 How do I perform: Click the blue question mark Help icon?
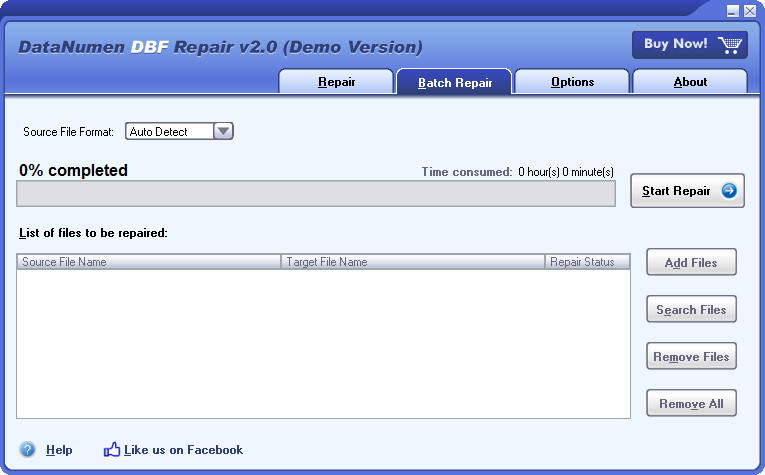click(x=27, y=449)
